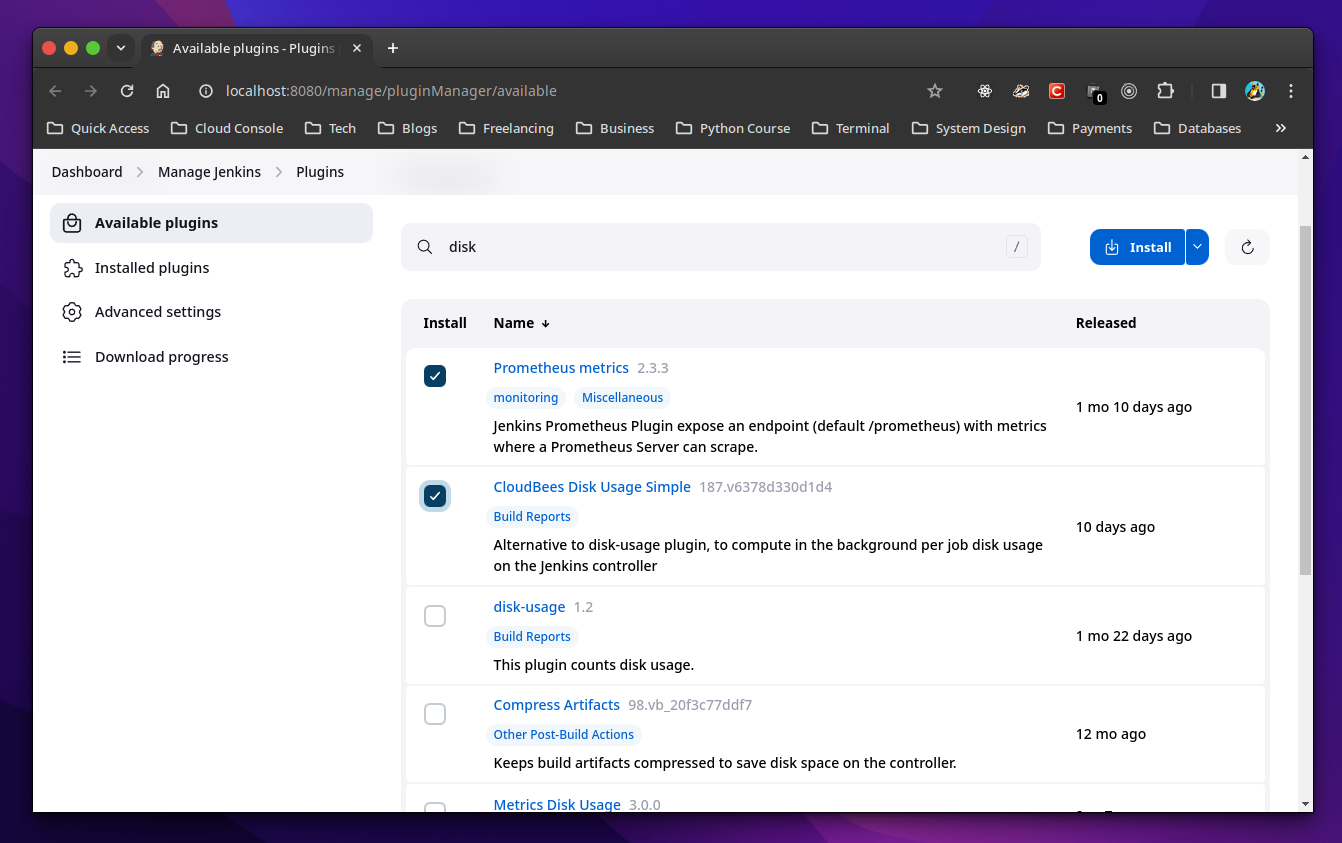The height and width of the screenshot is (843, 1342).
Task: Click the blue Install button
Action: [x=1137, y=247]
